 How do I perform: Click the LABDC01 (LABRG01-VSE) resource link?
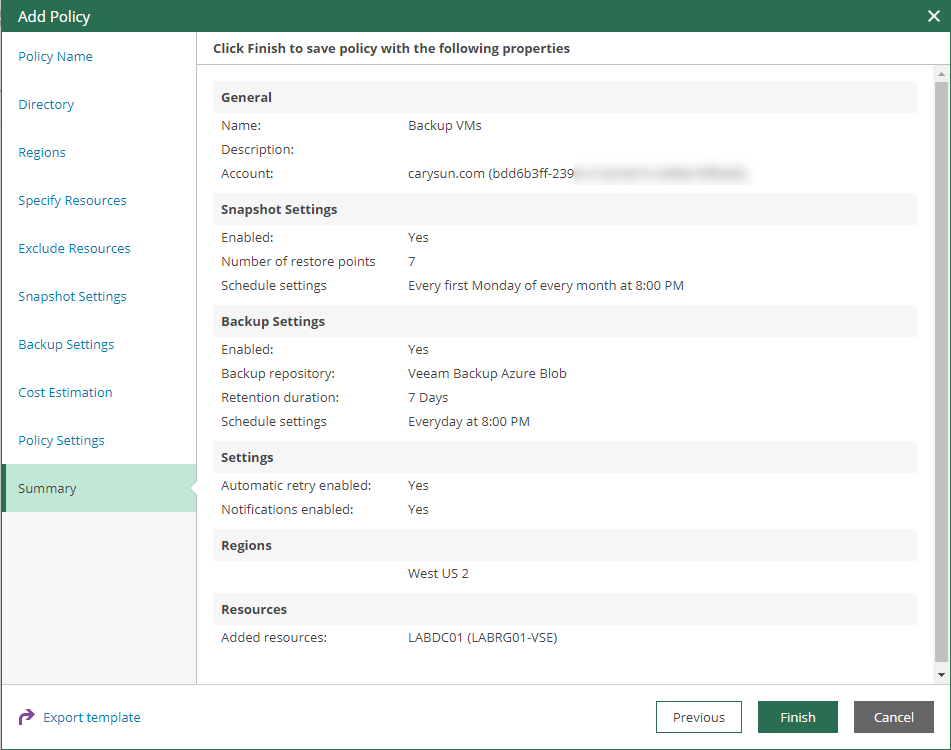pyautogui.click(x=483, y=637)
